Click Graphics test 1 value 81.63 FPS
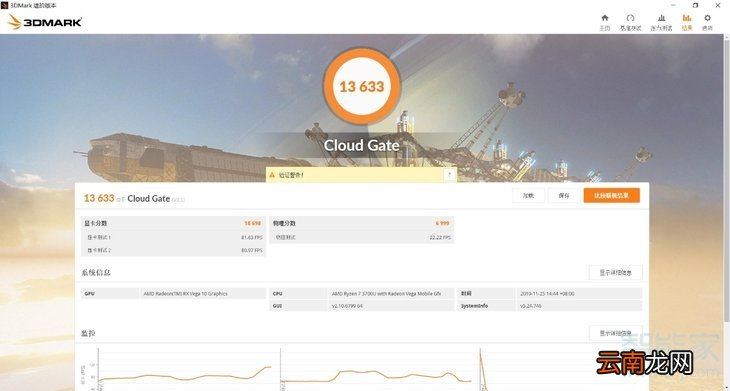The width and height of the screenshot is (730, 391). click(x=251, y=237)
